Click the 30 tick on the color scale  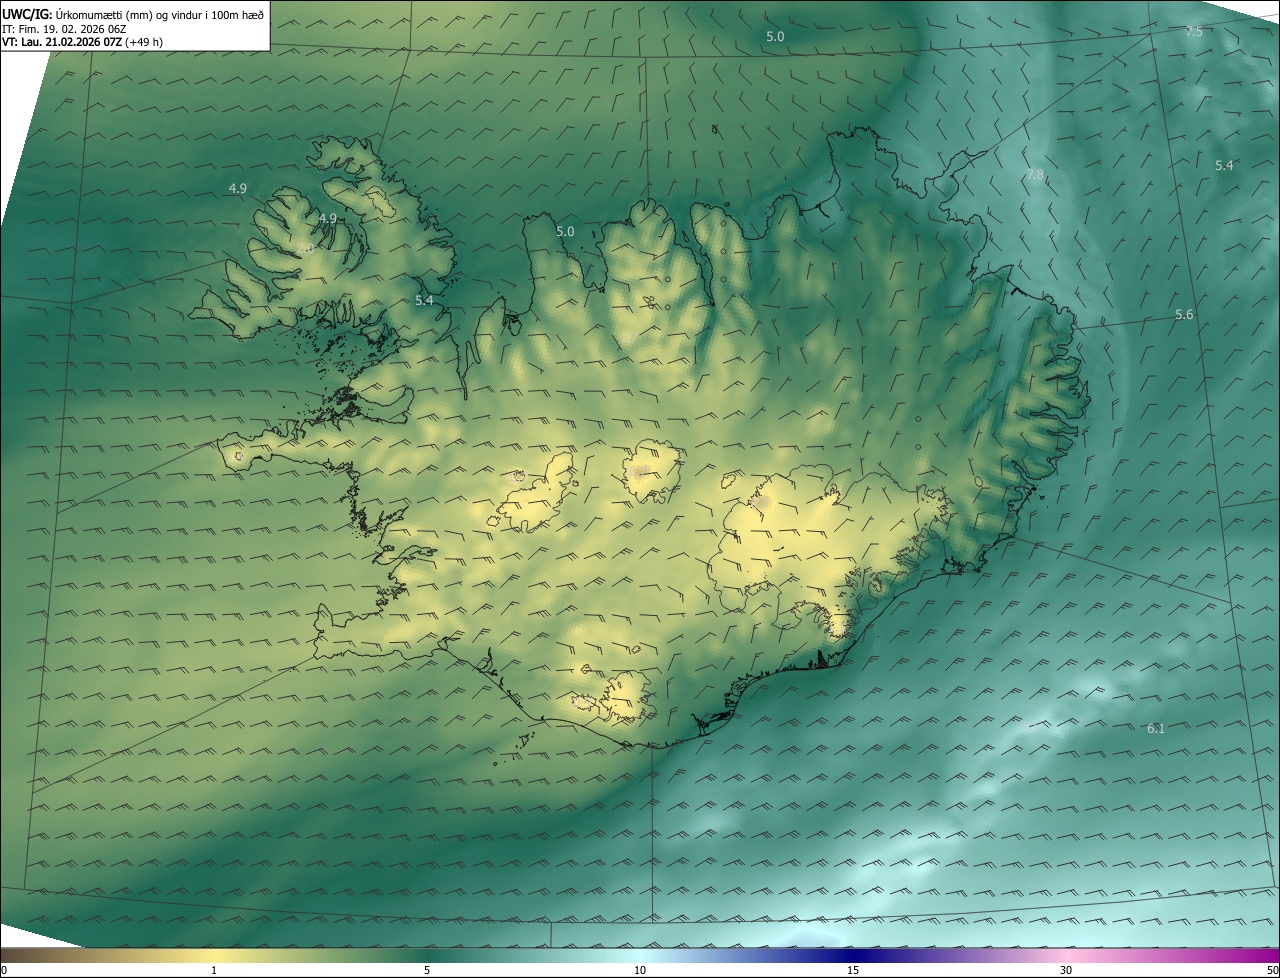[x=1066, y=971]
